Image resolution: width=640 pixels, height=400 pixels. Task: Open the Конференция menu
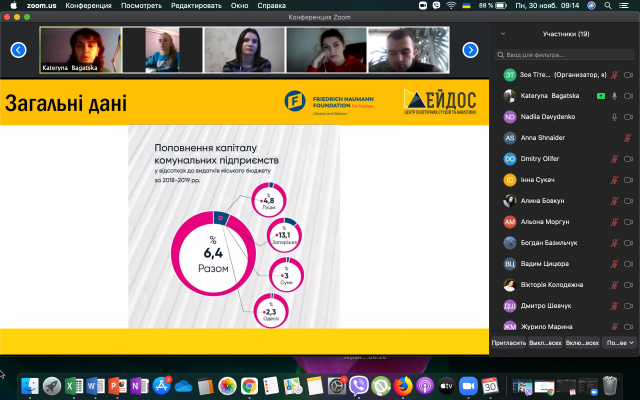point(89,6)
